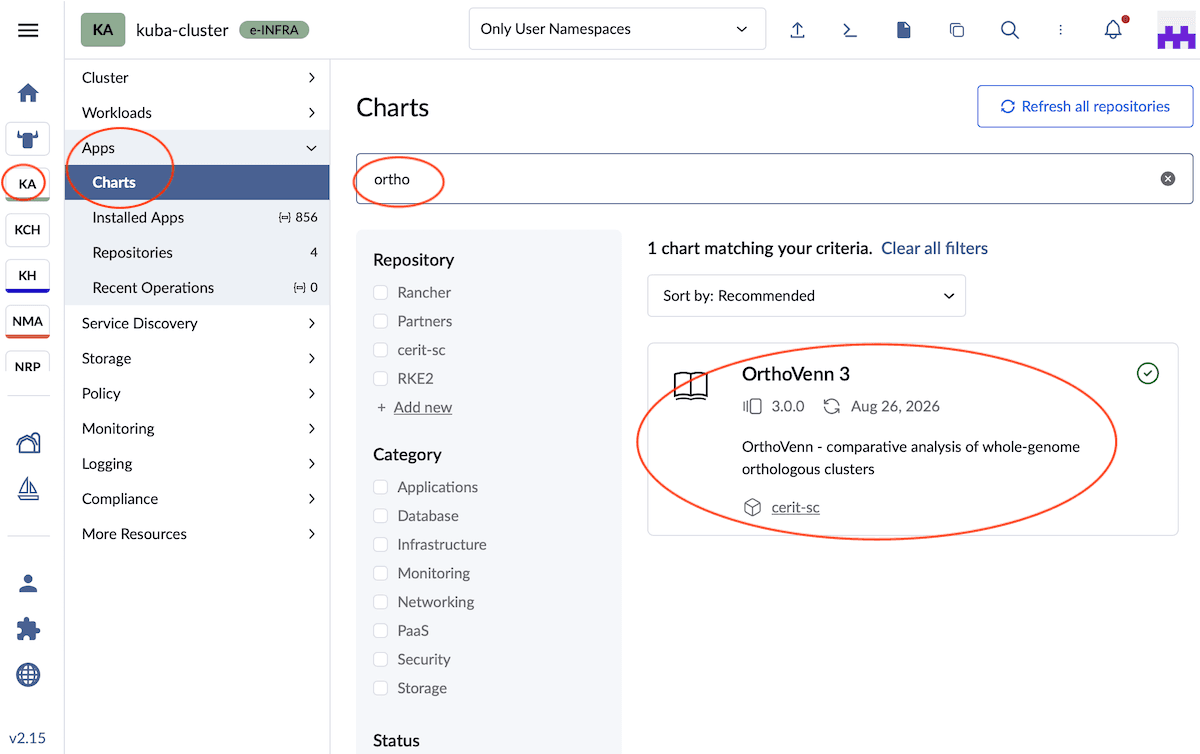Expand the Monitoring sidebar section
This screenshot has height=754, width=1200.
click(197, 428)
